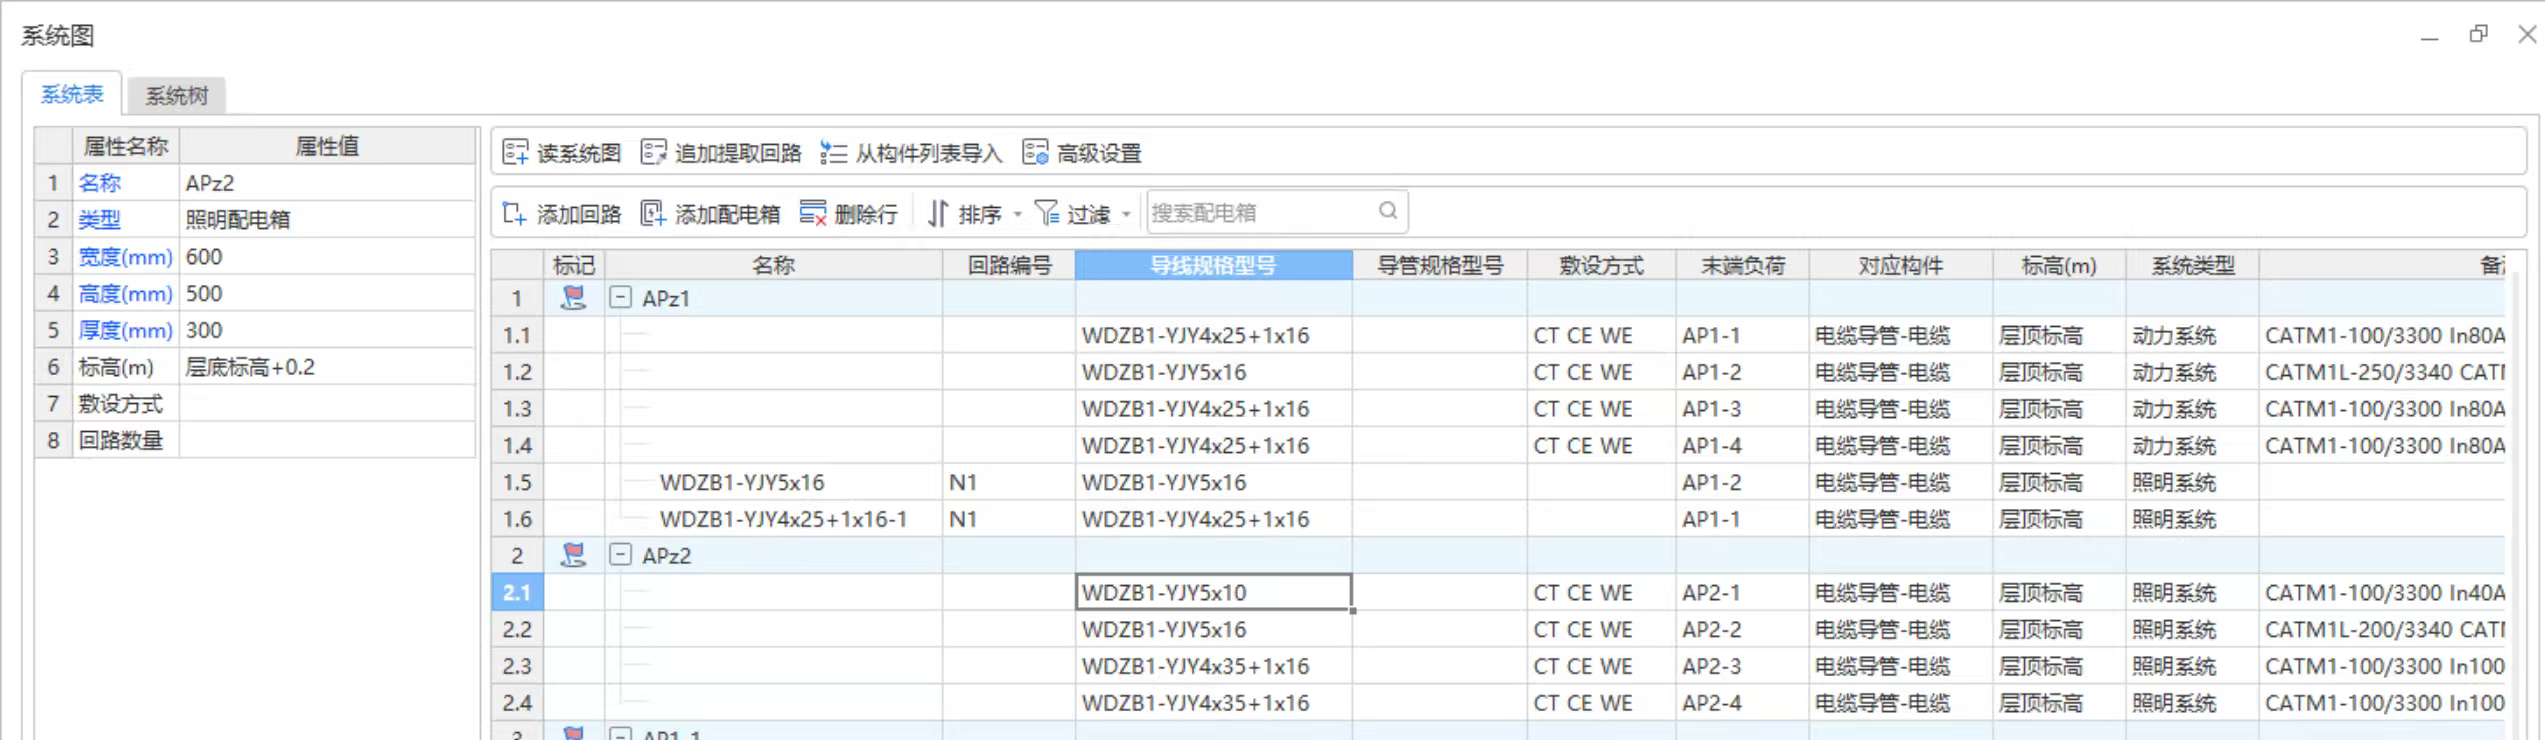Switch to the 系统表 tab
This screenshot has height=740, width=2545.
[72, 94]
